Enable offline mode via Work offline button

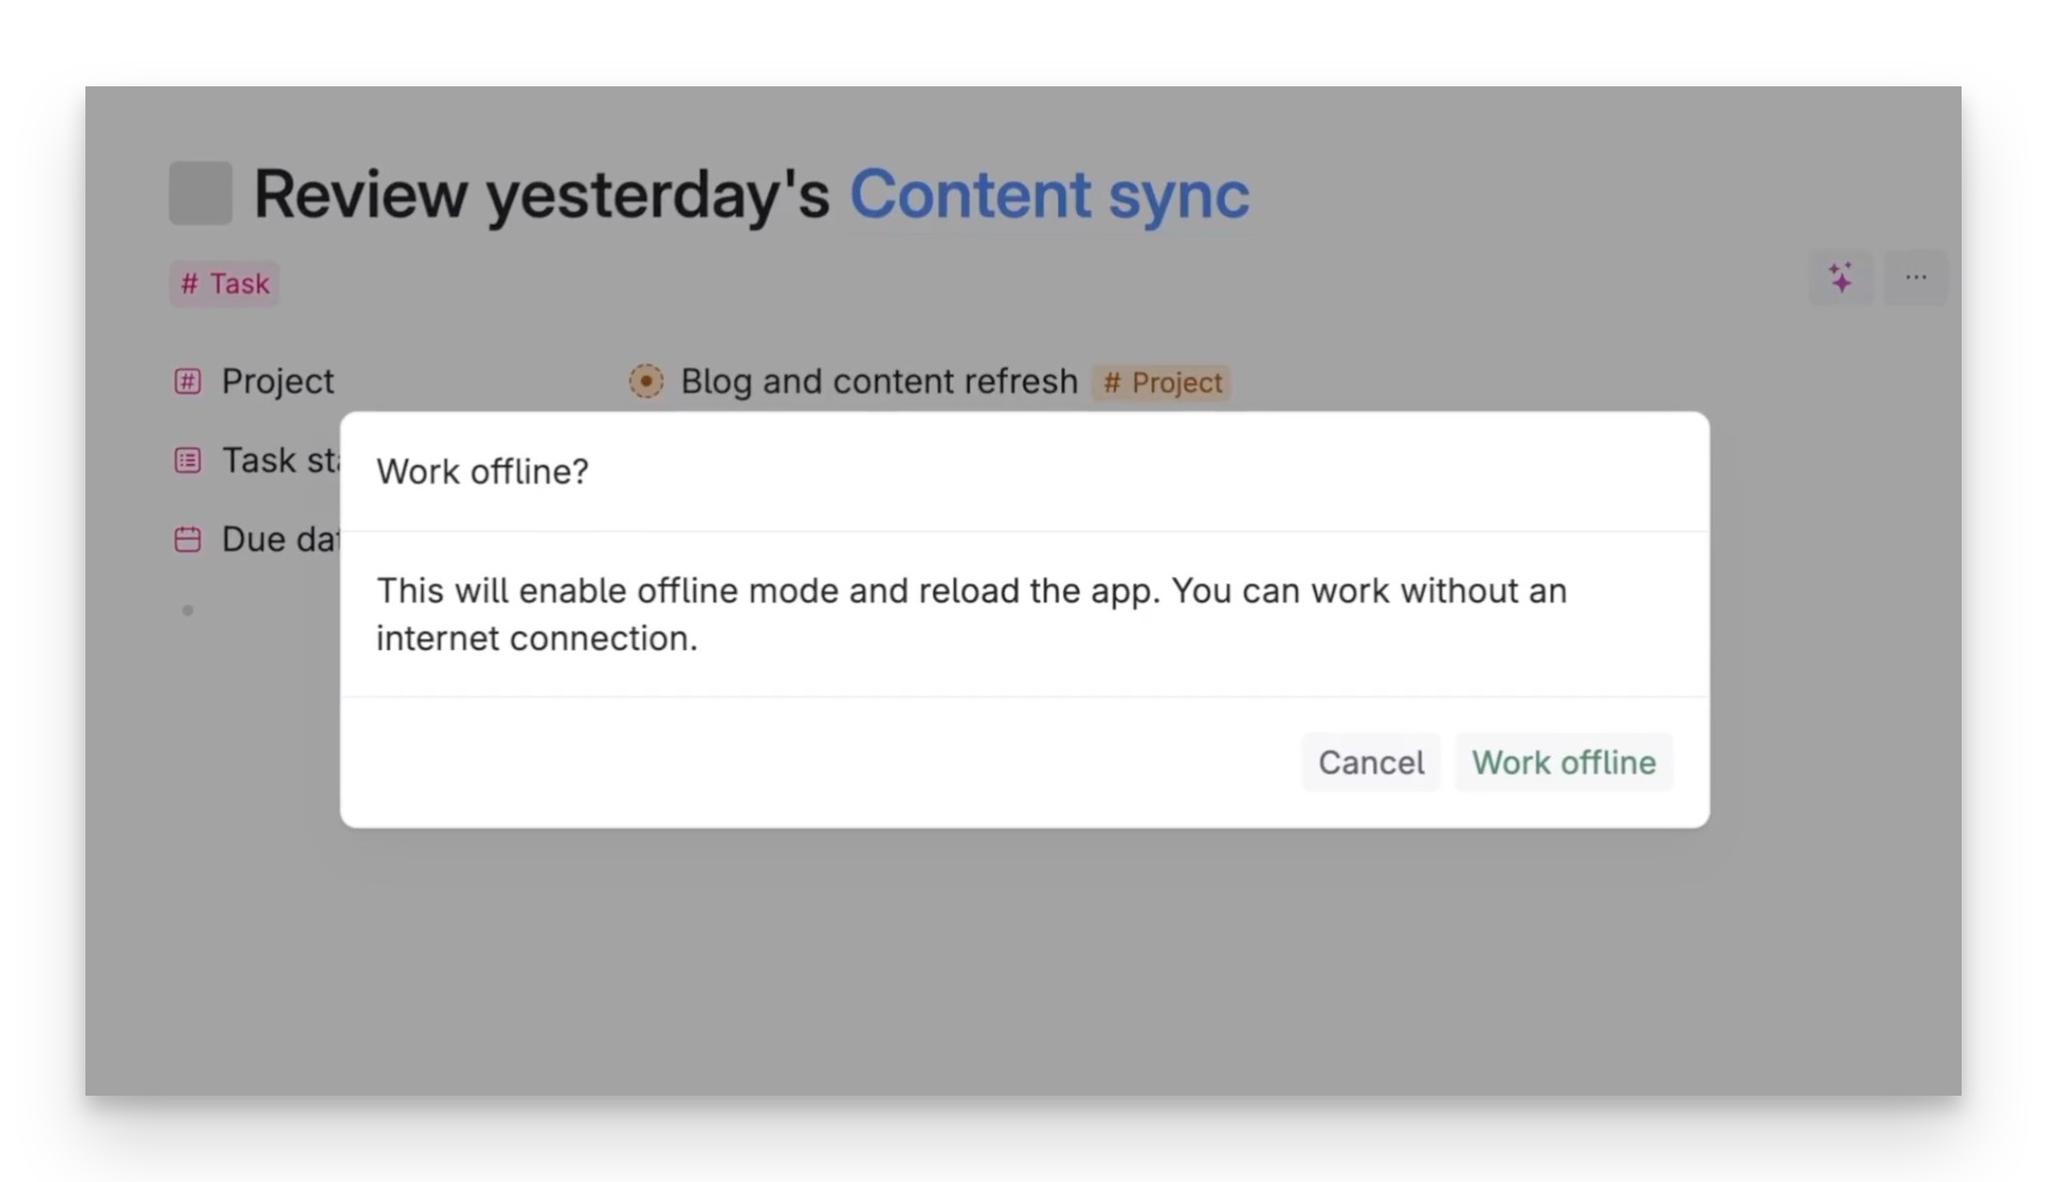tap(1563, 762)
